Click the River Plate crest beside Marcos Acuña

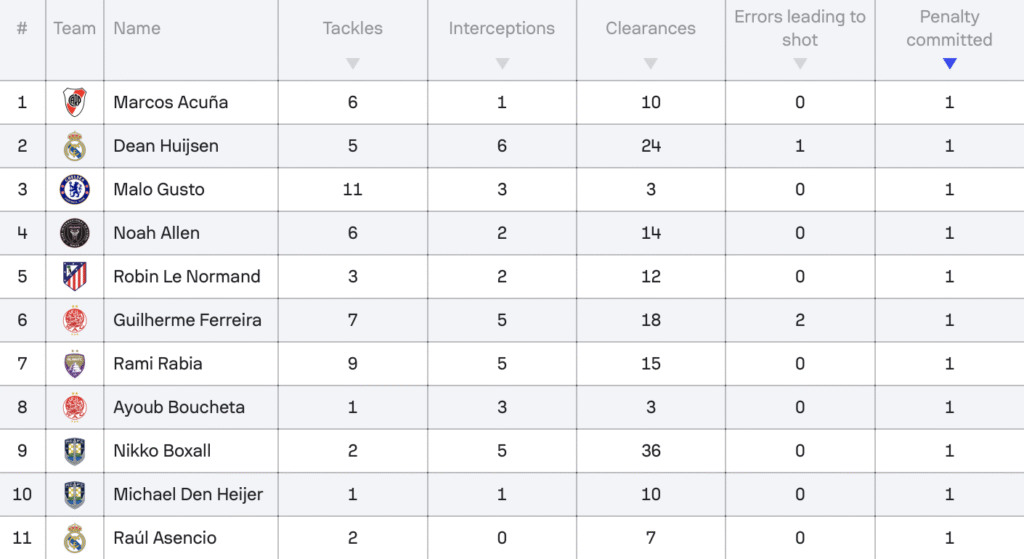[74, 102]
